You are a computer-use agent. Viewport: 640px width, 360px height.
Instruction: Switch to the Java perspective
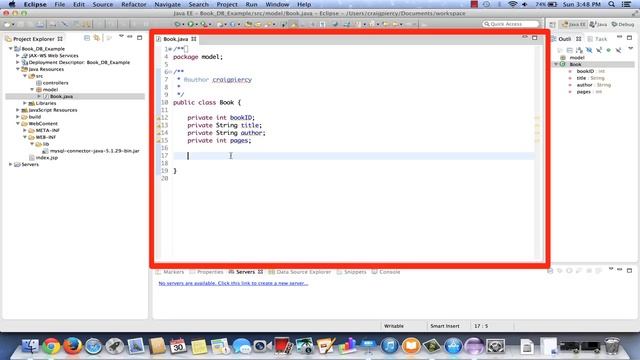[598, 24]
